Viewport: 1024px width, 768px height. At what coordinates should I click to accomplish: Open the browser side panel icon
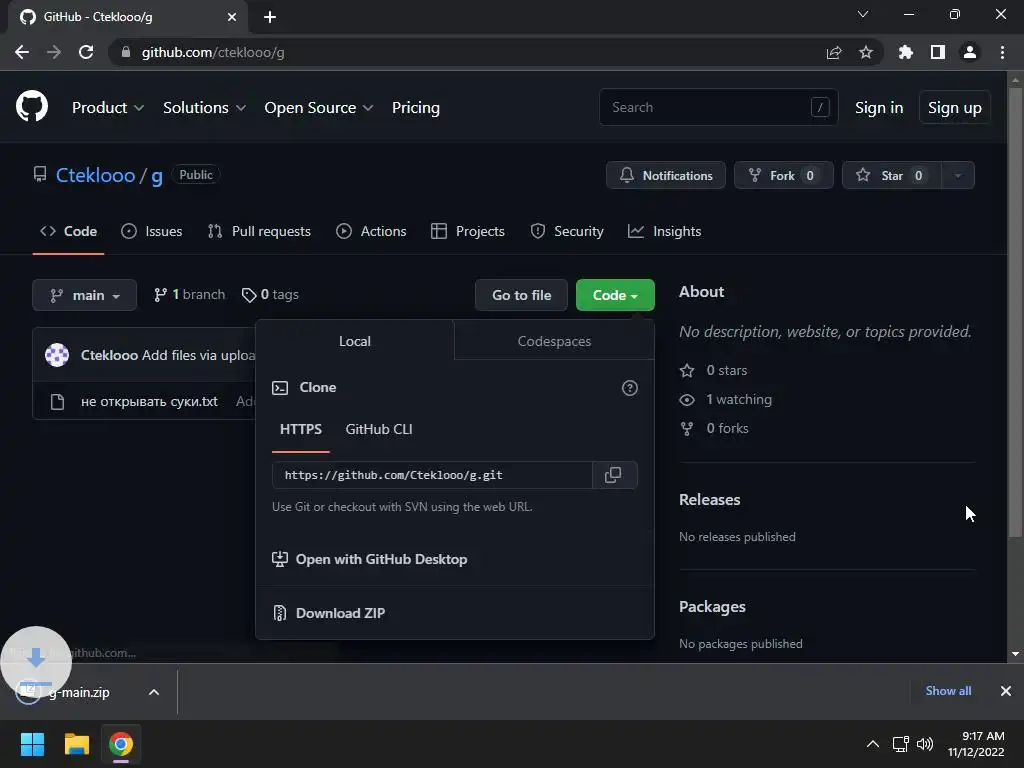pyautogui.click(x=937, y=52)
